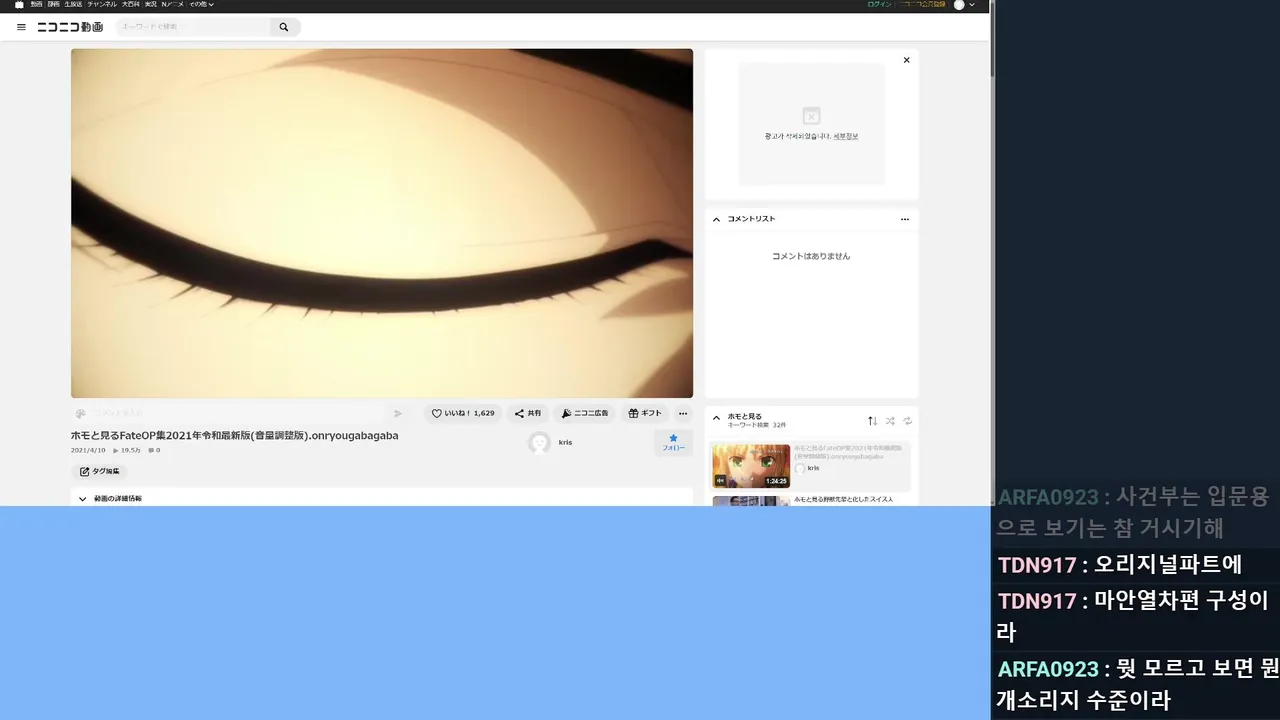Click the removed-ad placeholder icon
Screen dimensions: 1280x720
(812, 116)
